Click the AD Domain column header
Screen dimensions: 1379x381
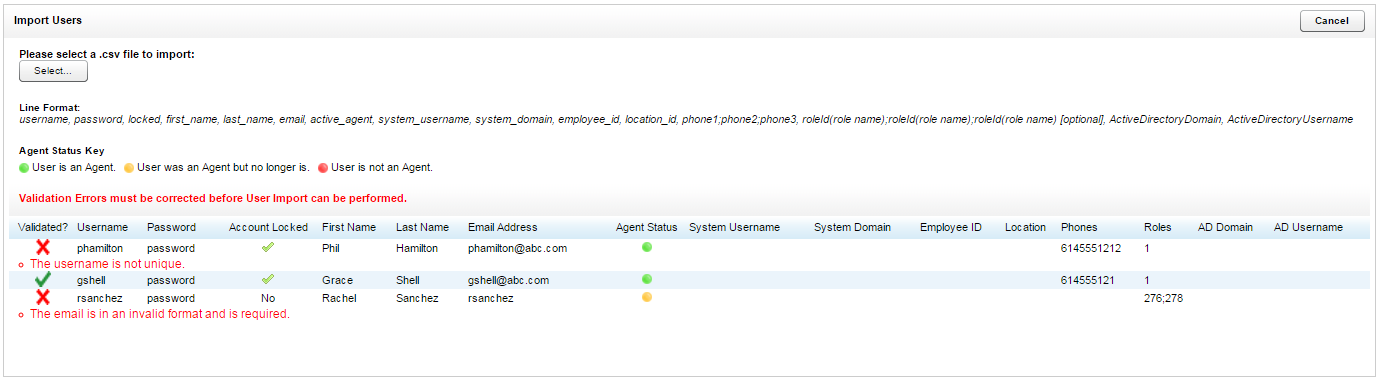pos(1225,227)
